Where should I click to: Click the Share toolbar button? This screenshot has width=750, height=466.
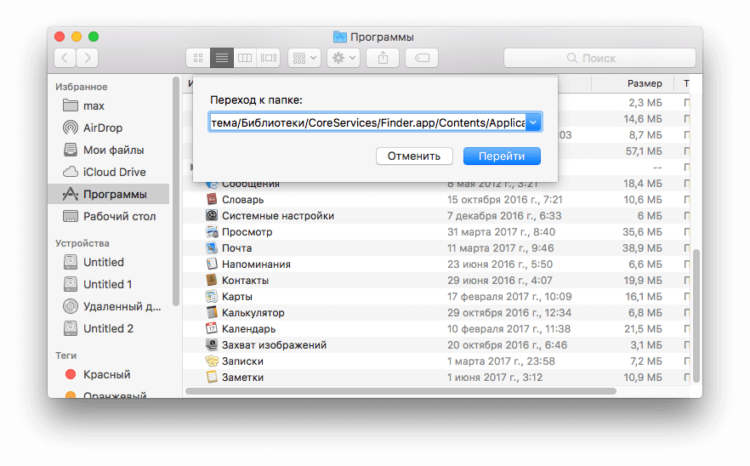pyautogui.click(x=383, y=58)
